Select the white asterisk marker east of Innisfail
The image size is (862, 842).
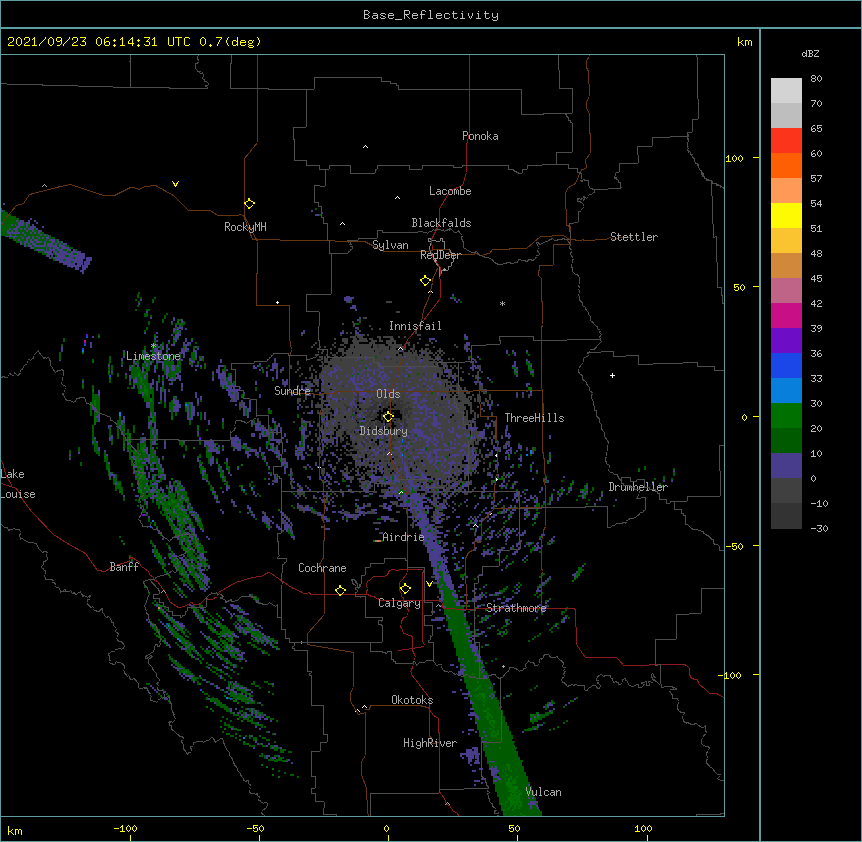(502, 303)
